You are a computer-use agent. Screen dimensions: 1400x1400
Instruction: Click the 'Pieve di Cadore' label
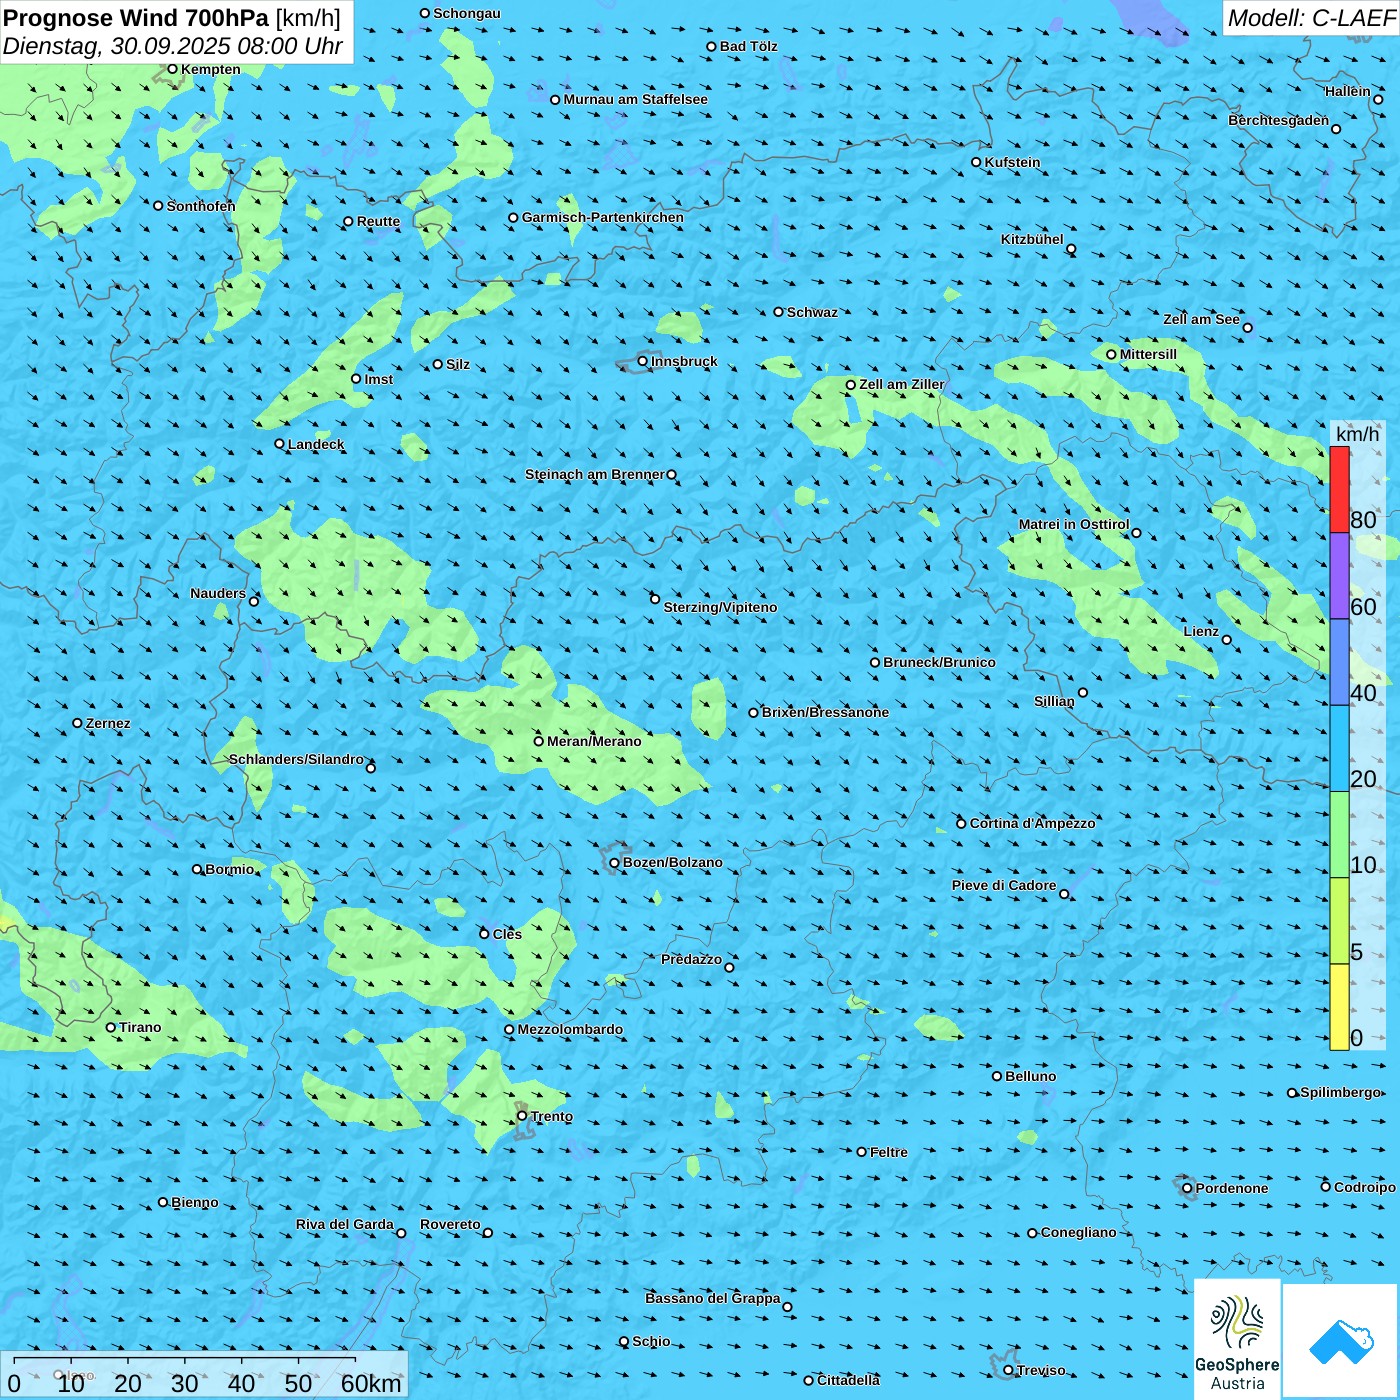1004,885
